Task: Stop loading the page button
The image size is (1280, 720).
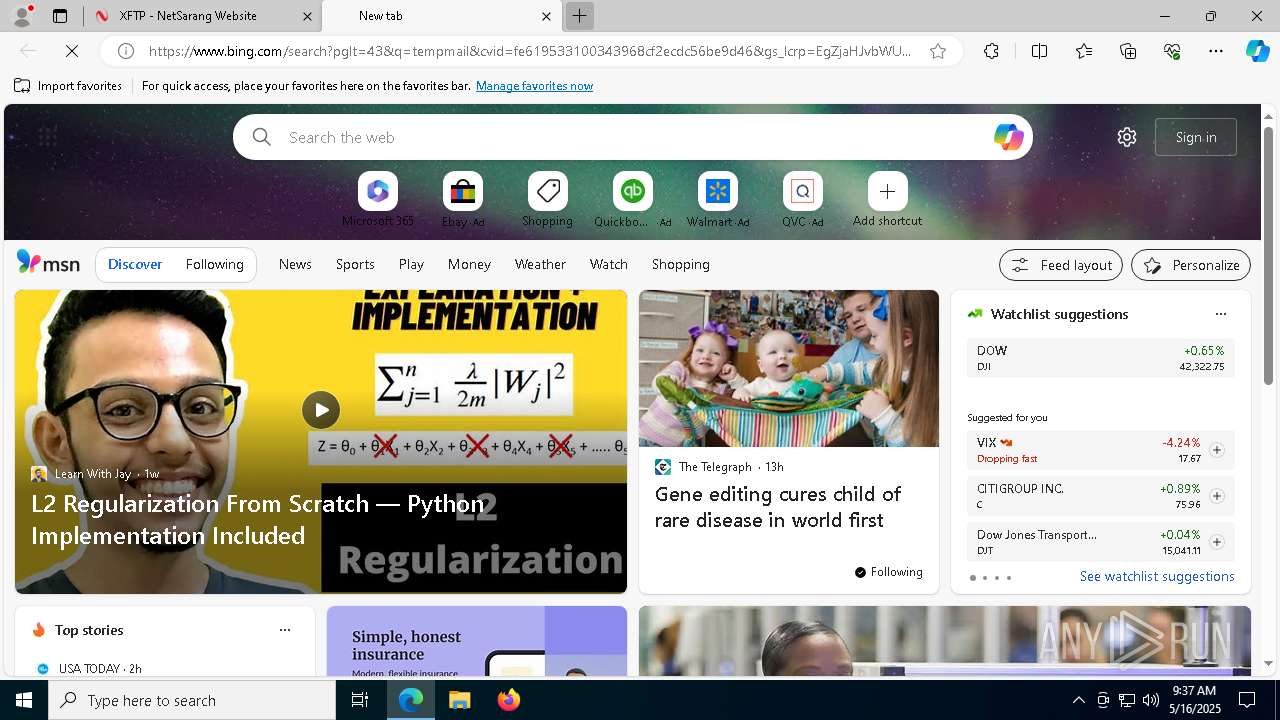Action: pos(72,51)
